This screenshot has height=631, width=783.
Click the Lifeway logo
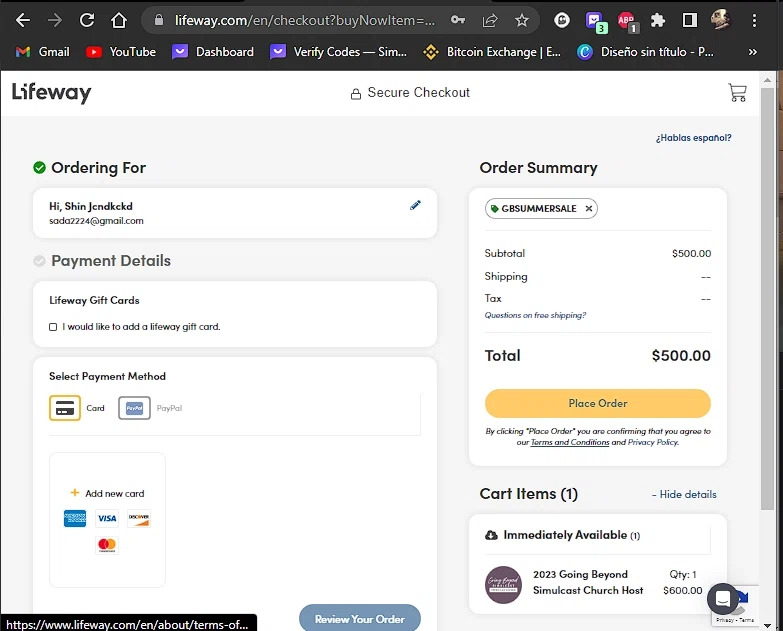[51, 92]
